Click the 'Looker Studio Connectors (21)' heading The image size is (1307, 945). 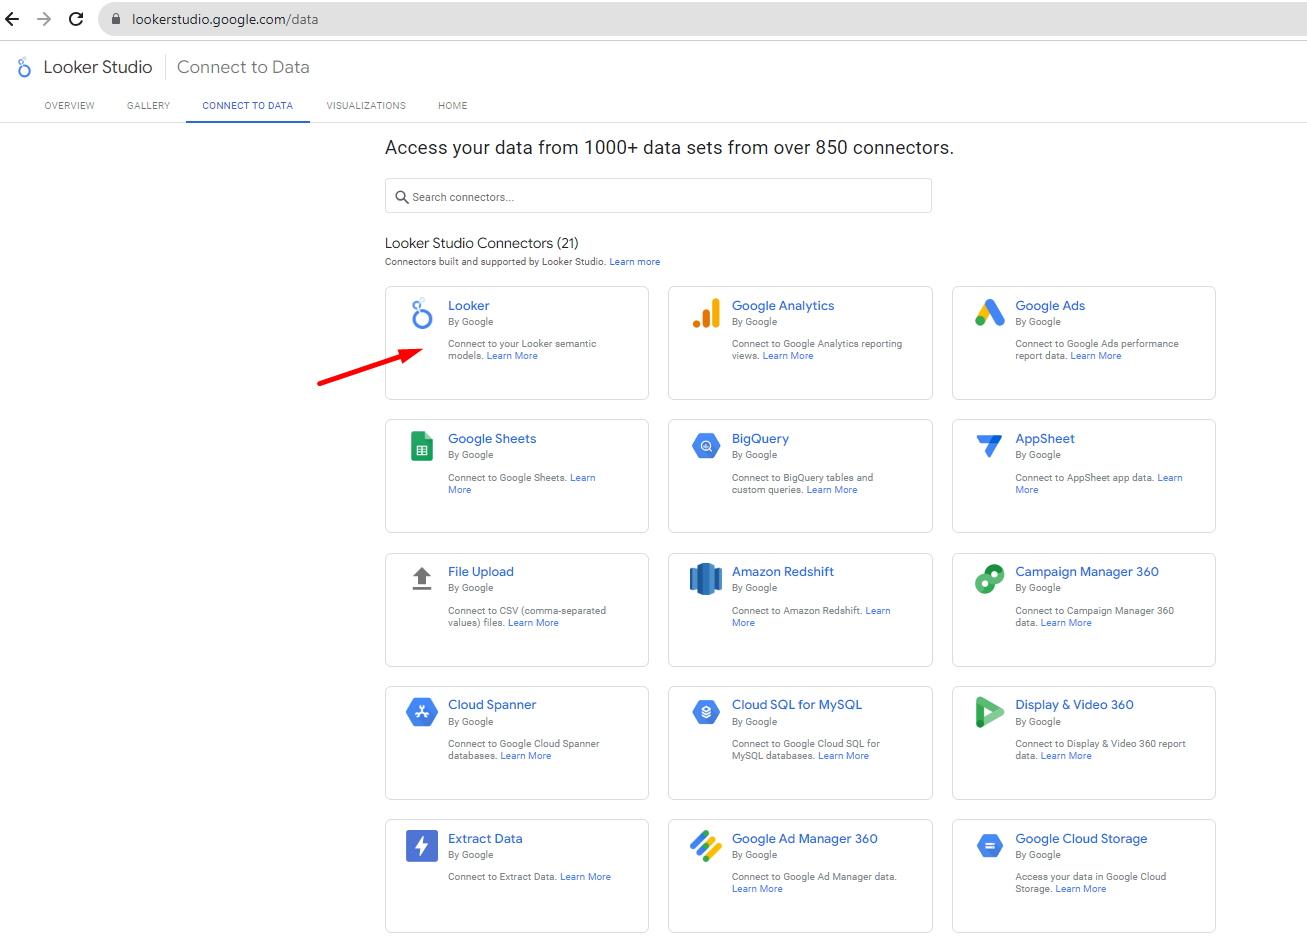point(482,243)
